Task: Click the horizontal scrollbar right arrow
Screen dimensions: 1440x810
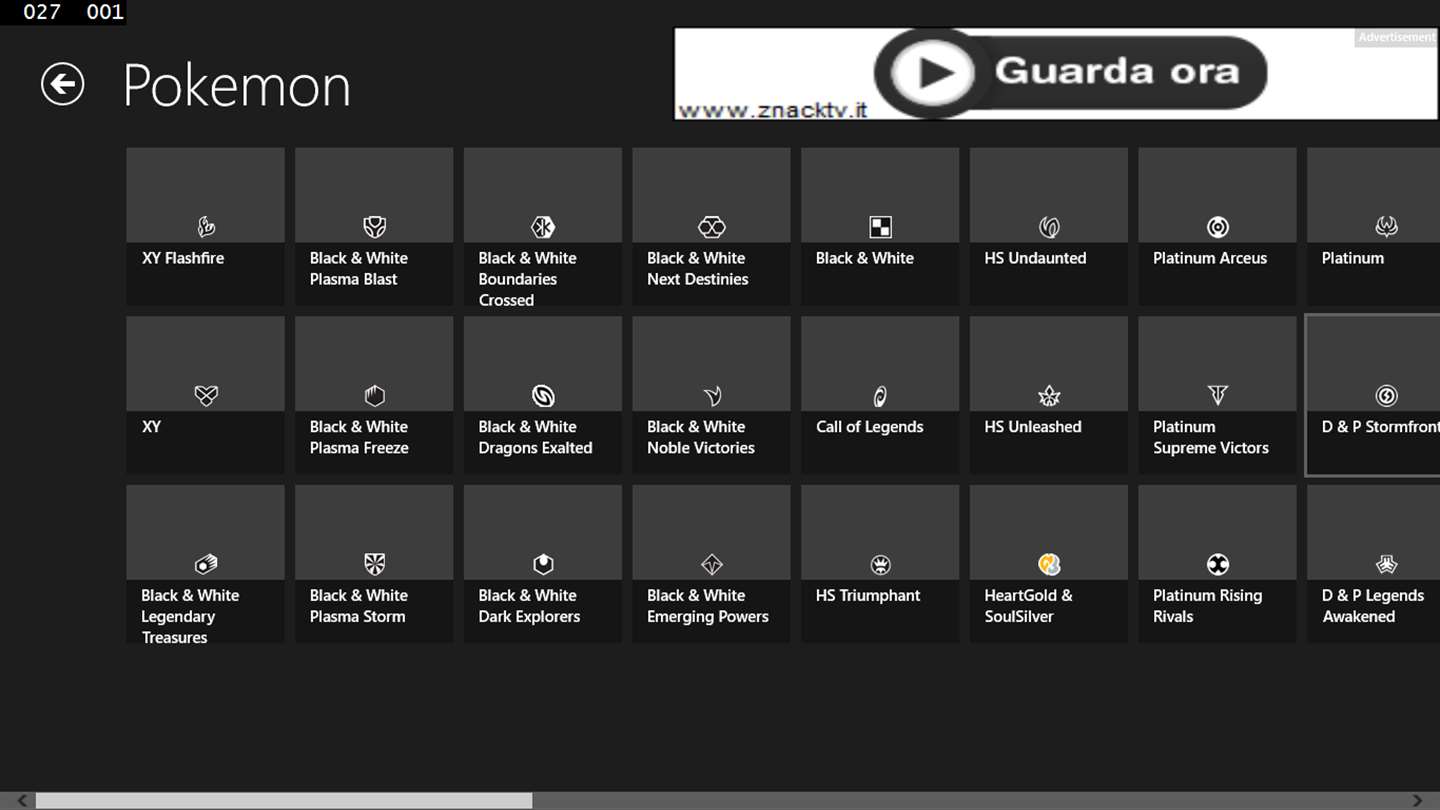Action: [x=1417, y=800]
